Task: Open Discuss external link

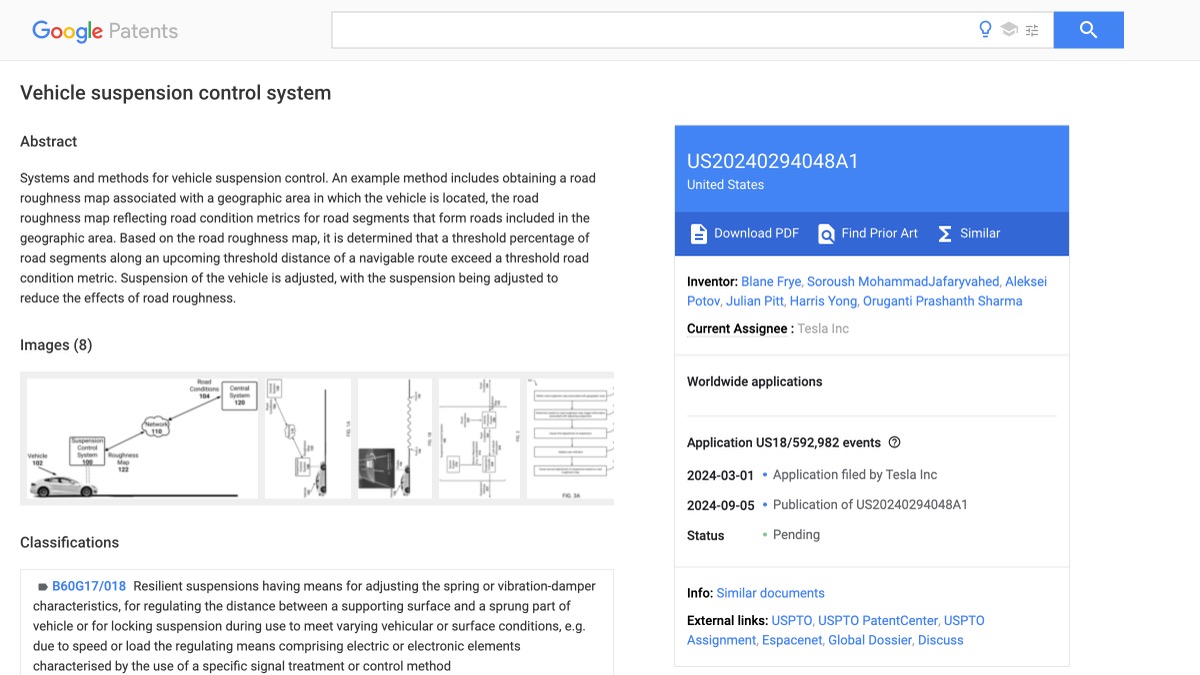Action: (x=941, y=639)
